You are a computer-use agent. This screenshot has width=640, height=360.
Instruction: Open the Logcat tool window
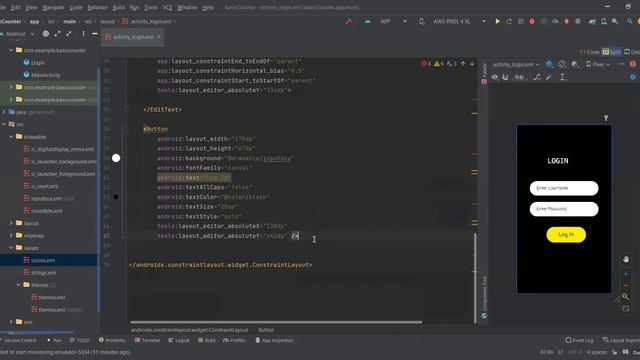pos(179,340)
